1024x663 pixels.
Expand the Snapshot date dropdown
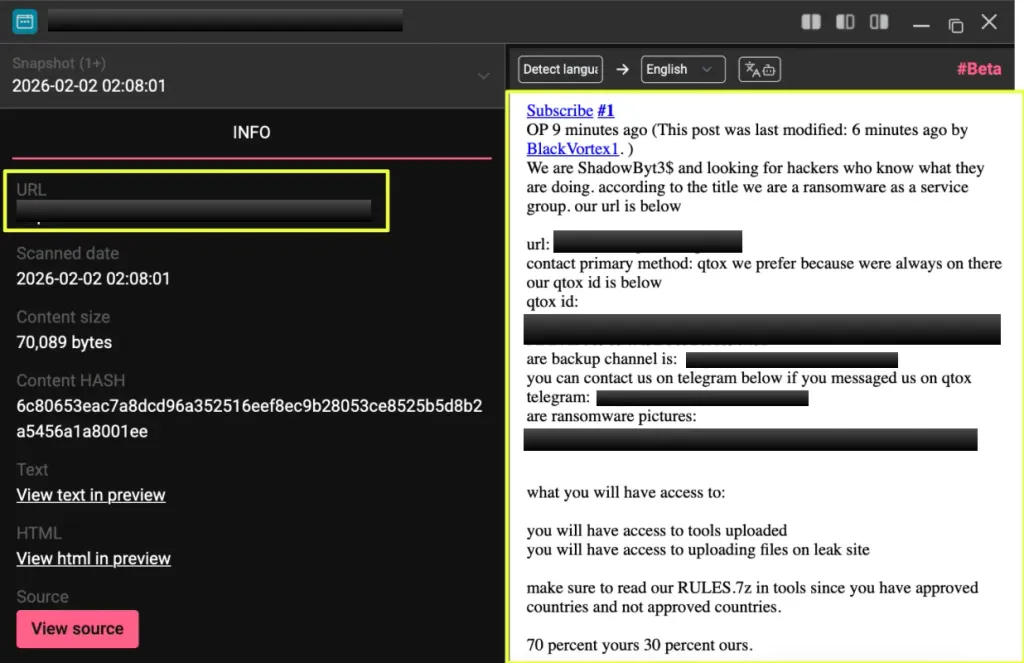tap(484, 76)
